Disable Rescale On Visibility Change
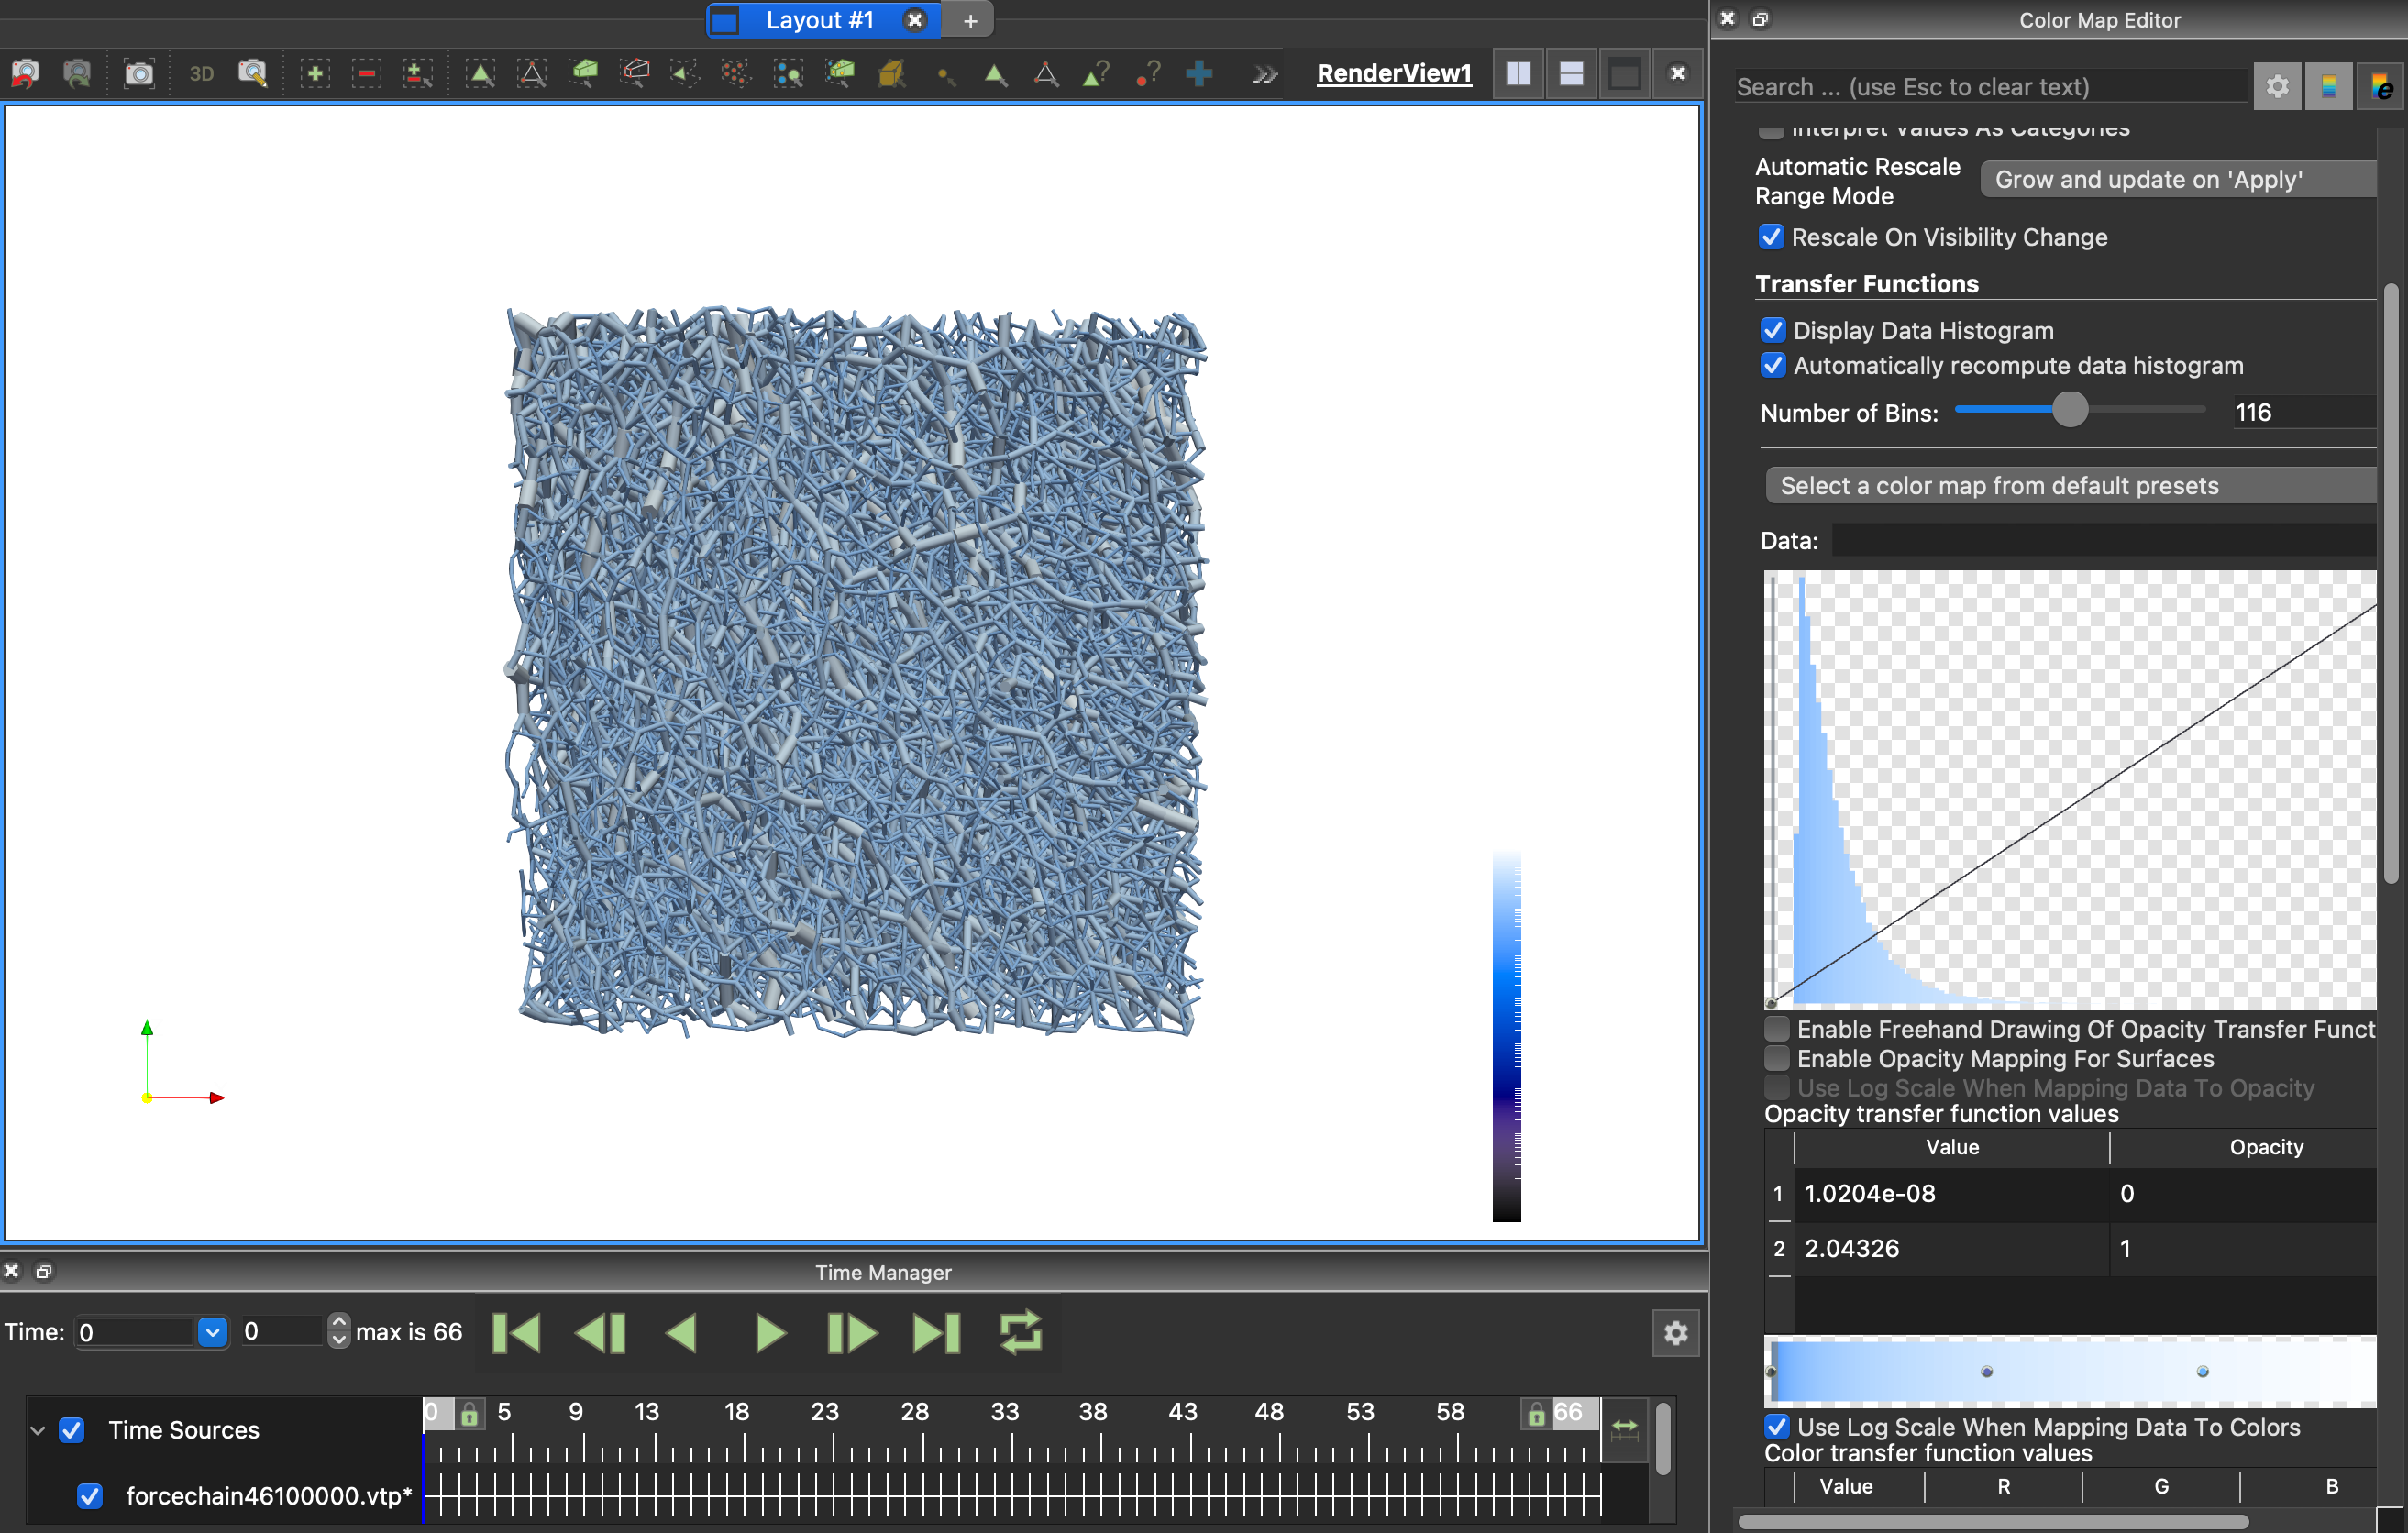 coord(1771,237)
